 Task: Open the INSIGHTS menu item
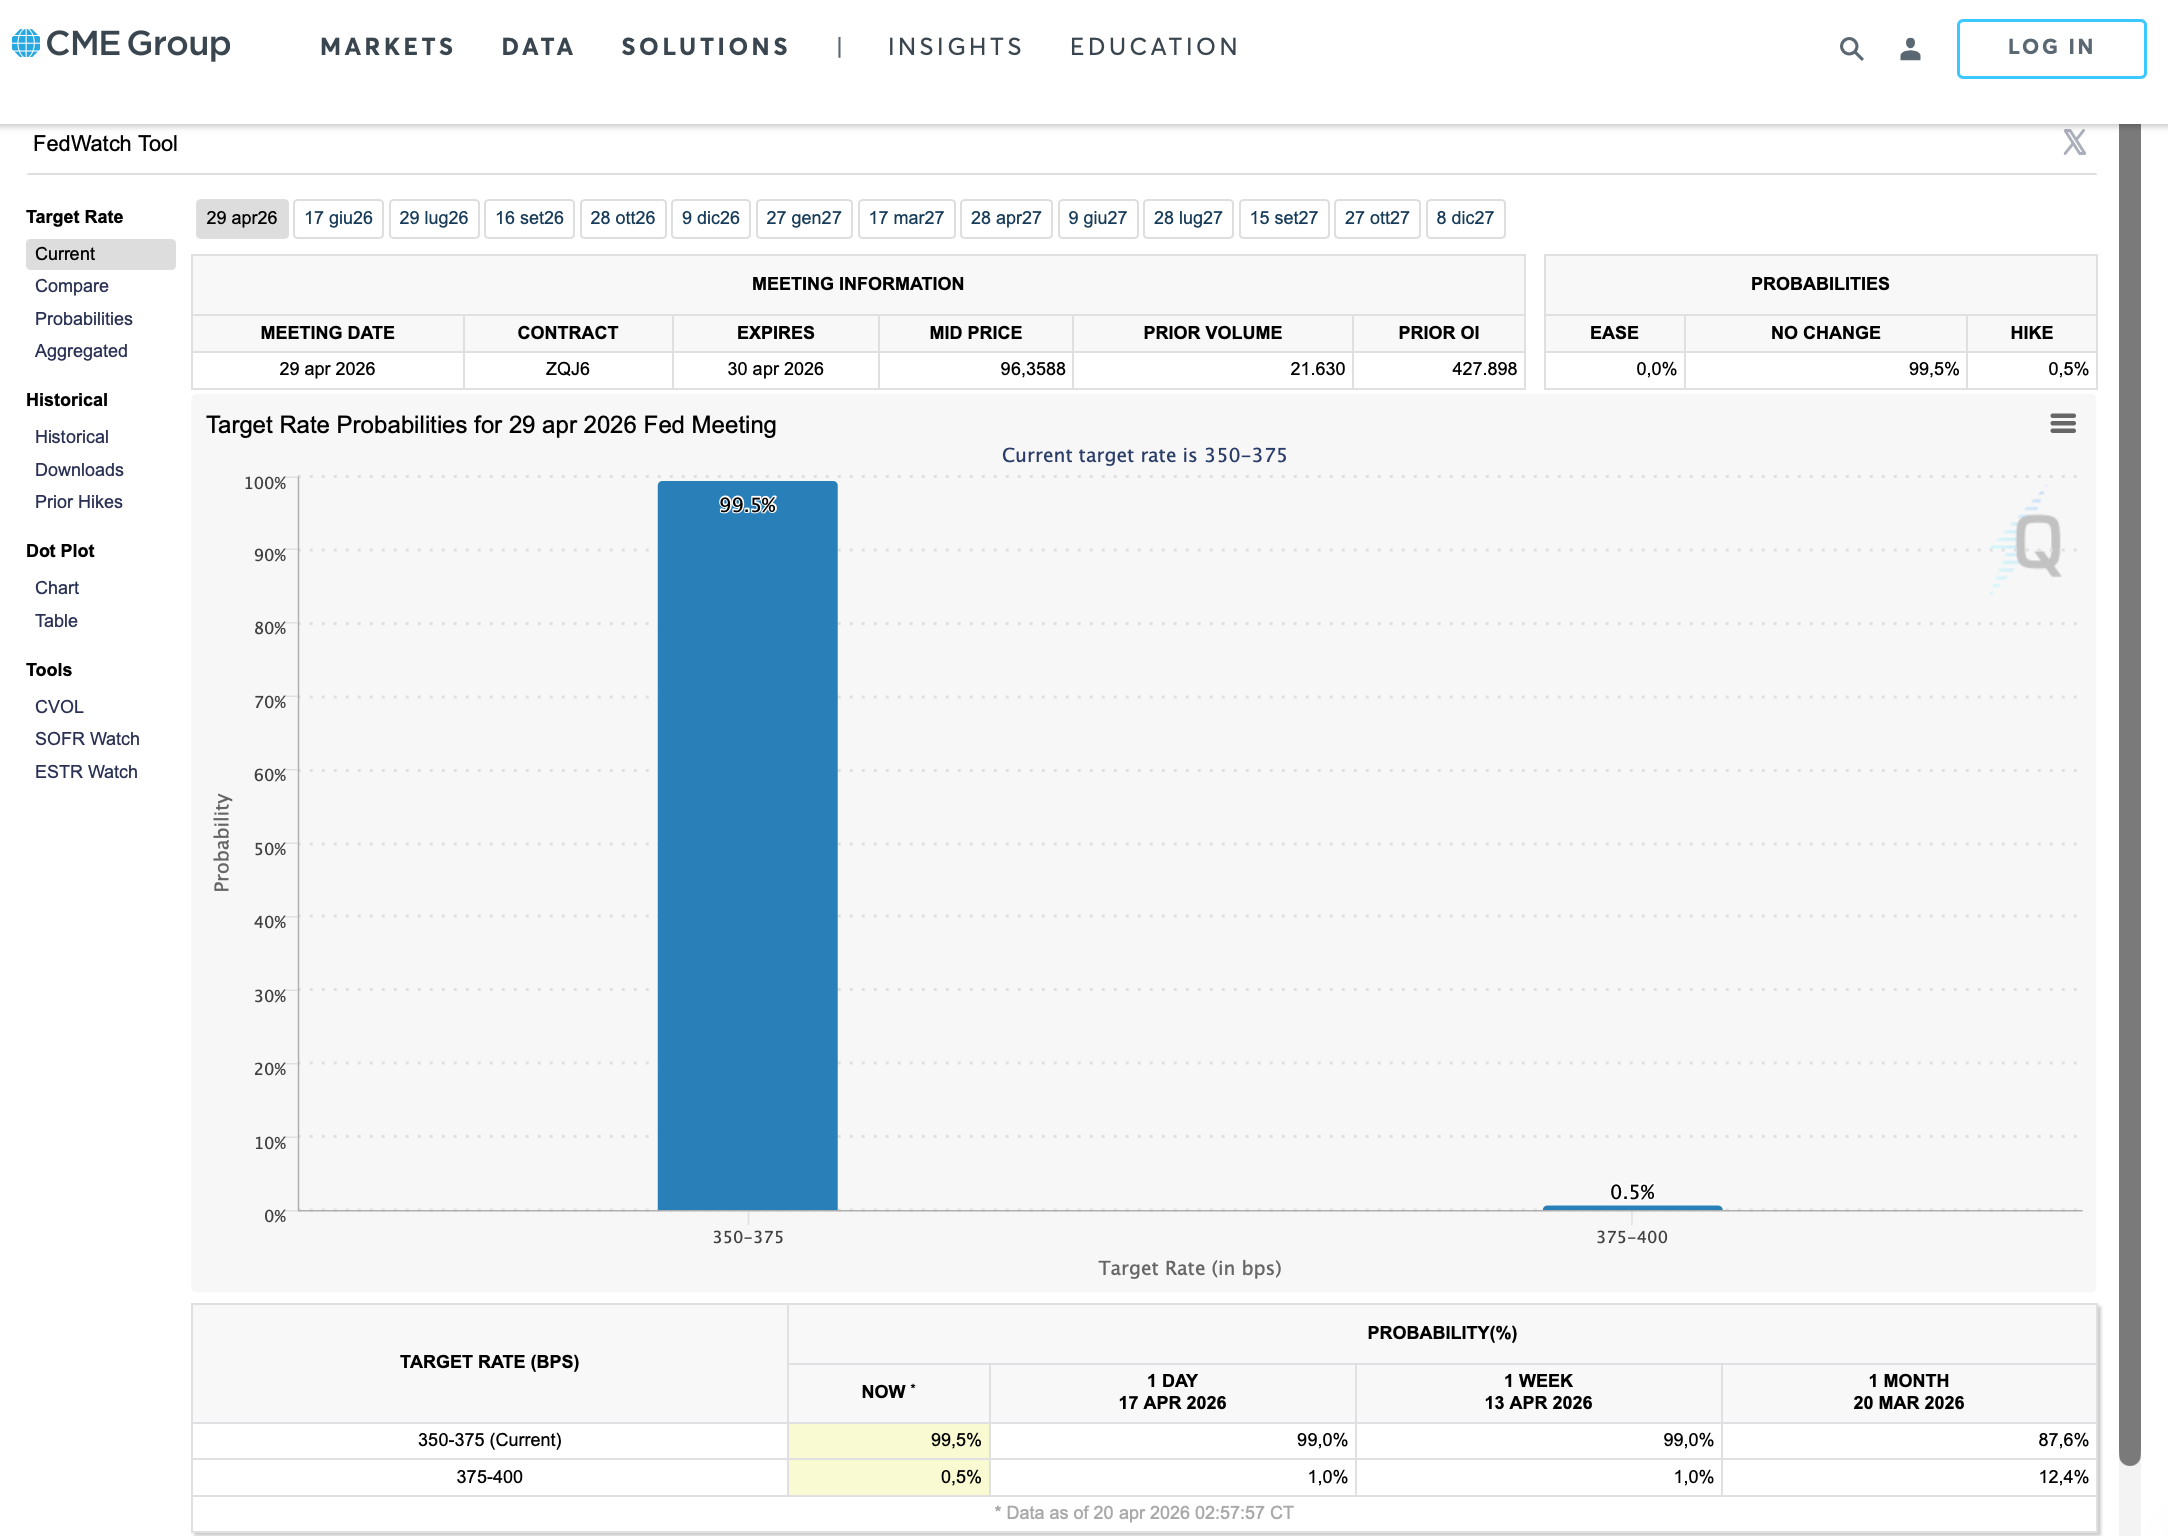pyautogui.click(x=955, y=47)
